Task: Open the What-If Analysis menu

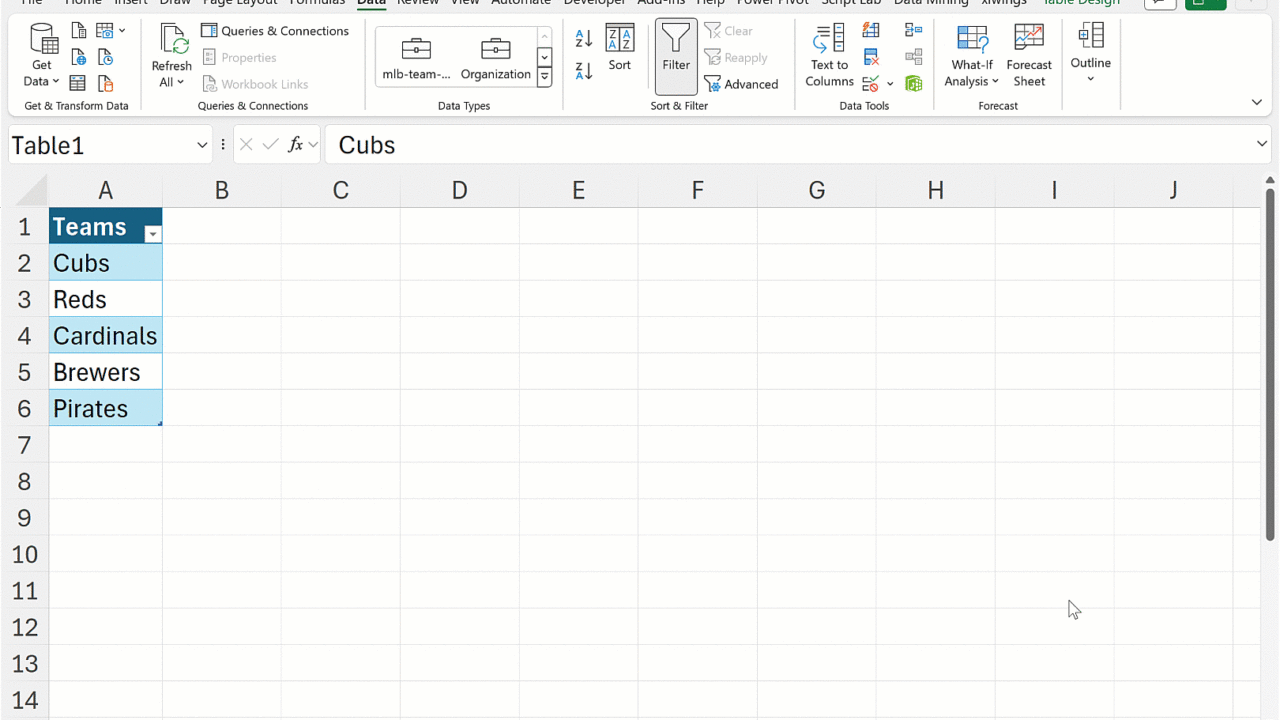Action: pos(972,56)
